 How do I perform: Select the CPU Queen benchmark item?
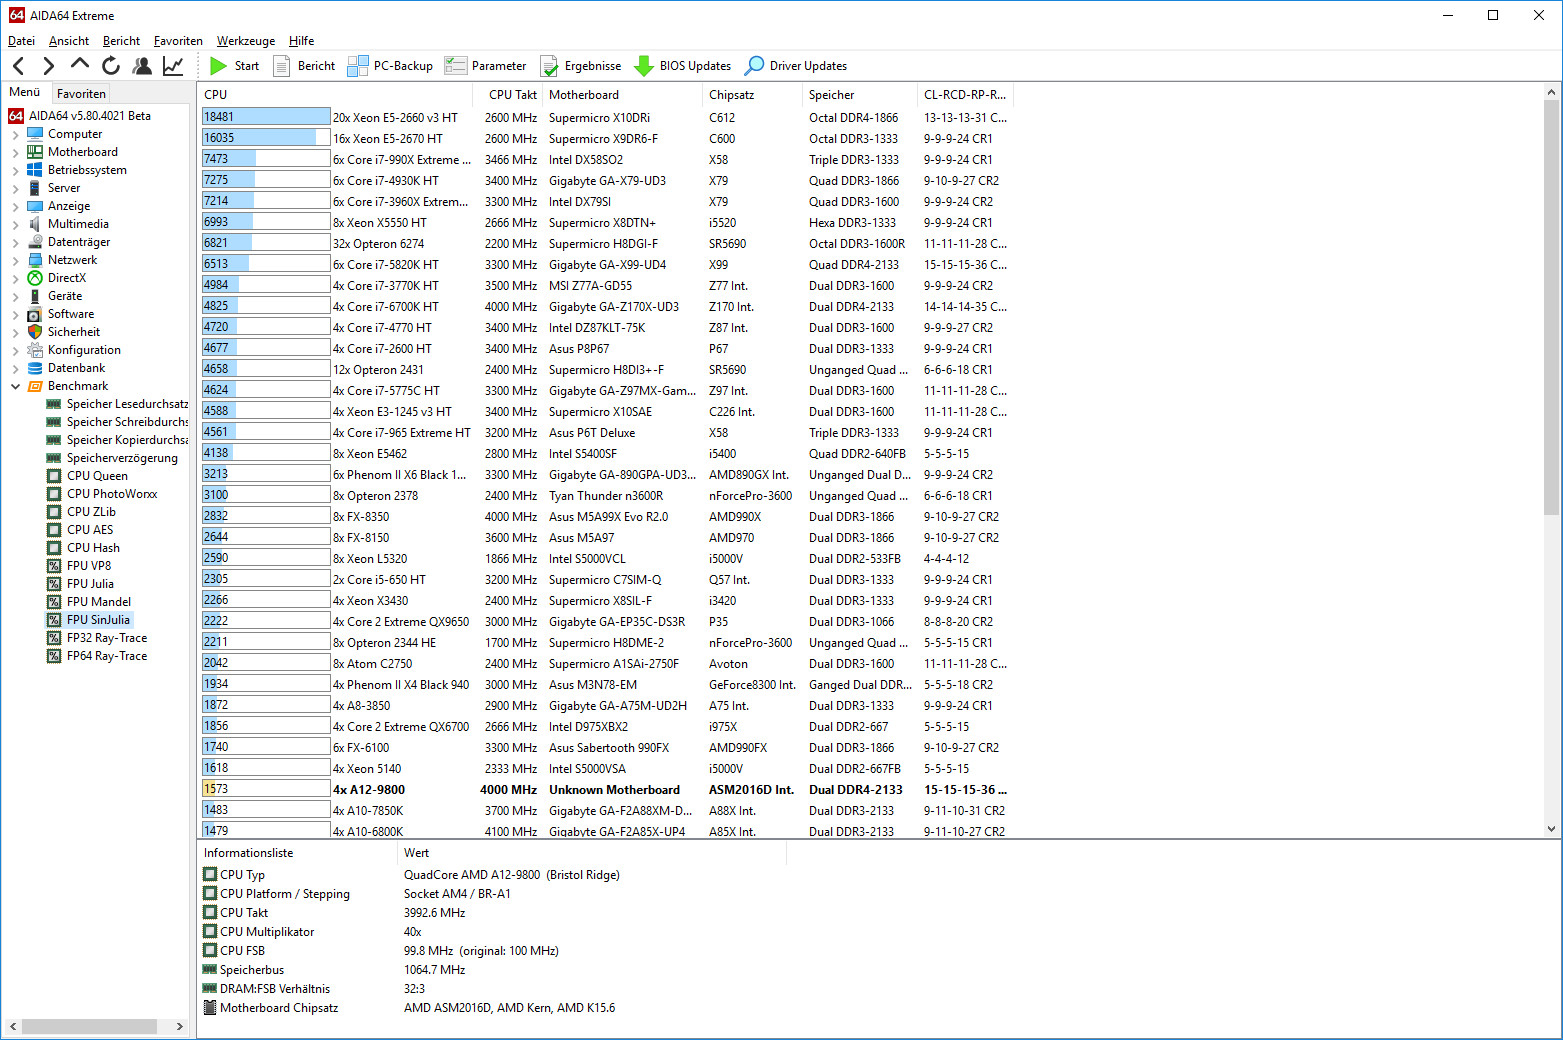point(97,476)
